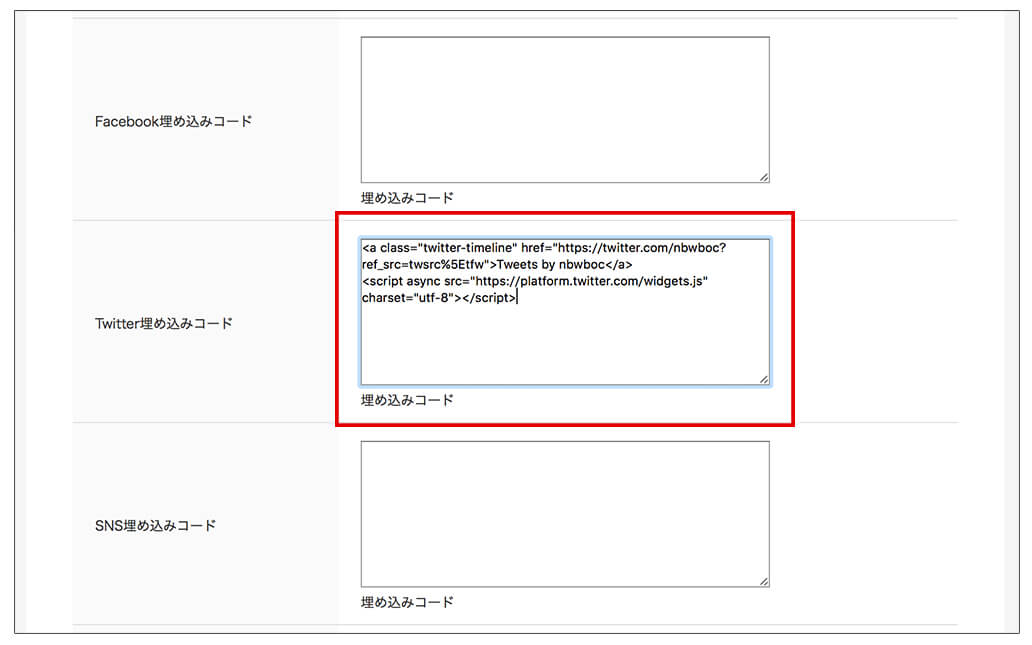
Task: Click the resize handle of the Facebook text area
Action: [x=764, y=177]
